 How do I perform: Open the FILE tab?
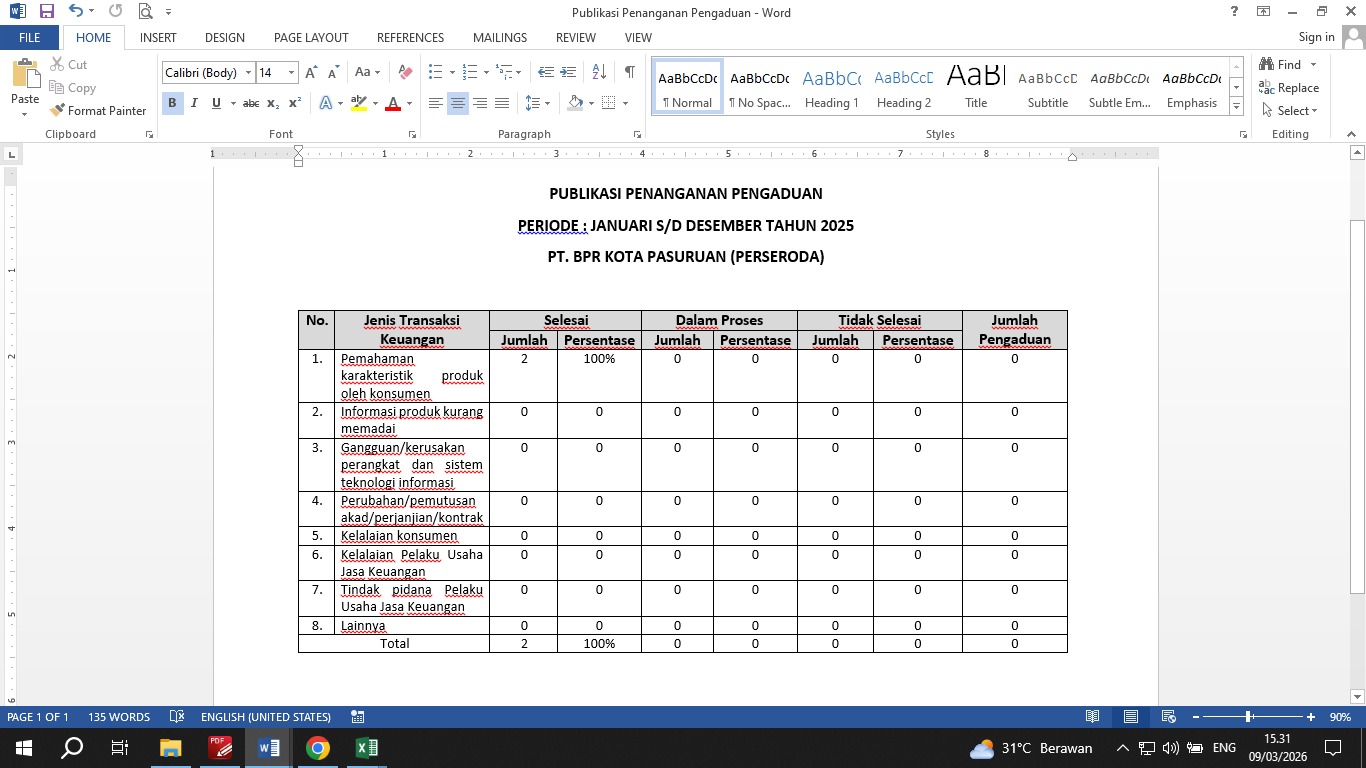point(30,38)
